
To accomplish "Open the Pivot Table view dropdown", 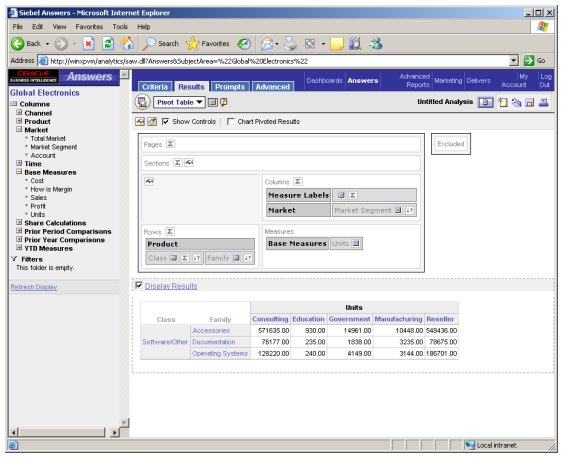I will point(179,102).
